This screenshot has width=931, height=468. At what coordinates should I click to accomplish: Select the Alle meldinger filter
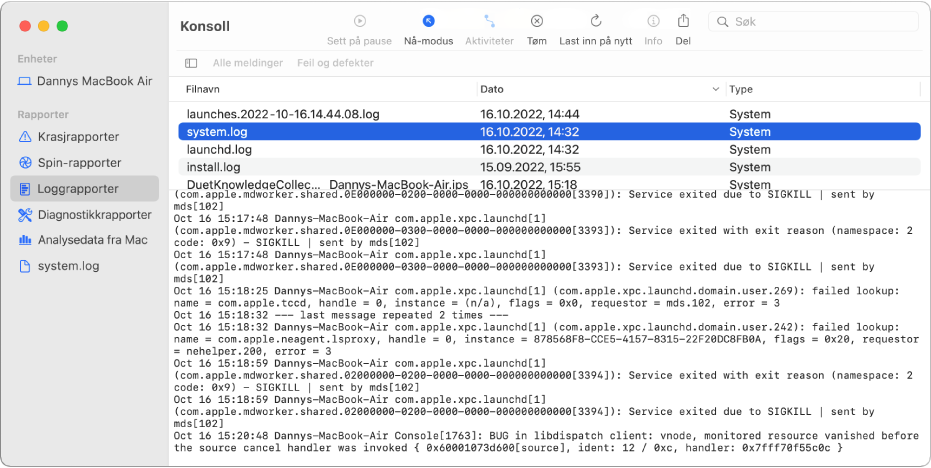click(x=248, y=63)
